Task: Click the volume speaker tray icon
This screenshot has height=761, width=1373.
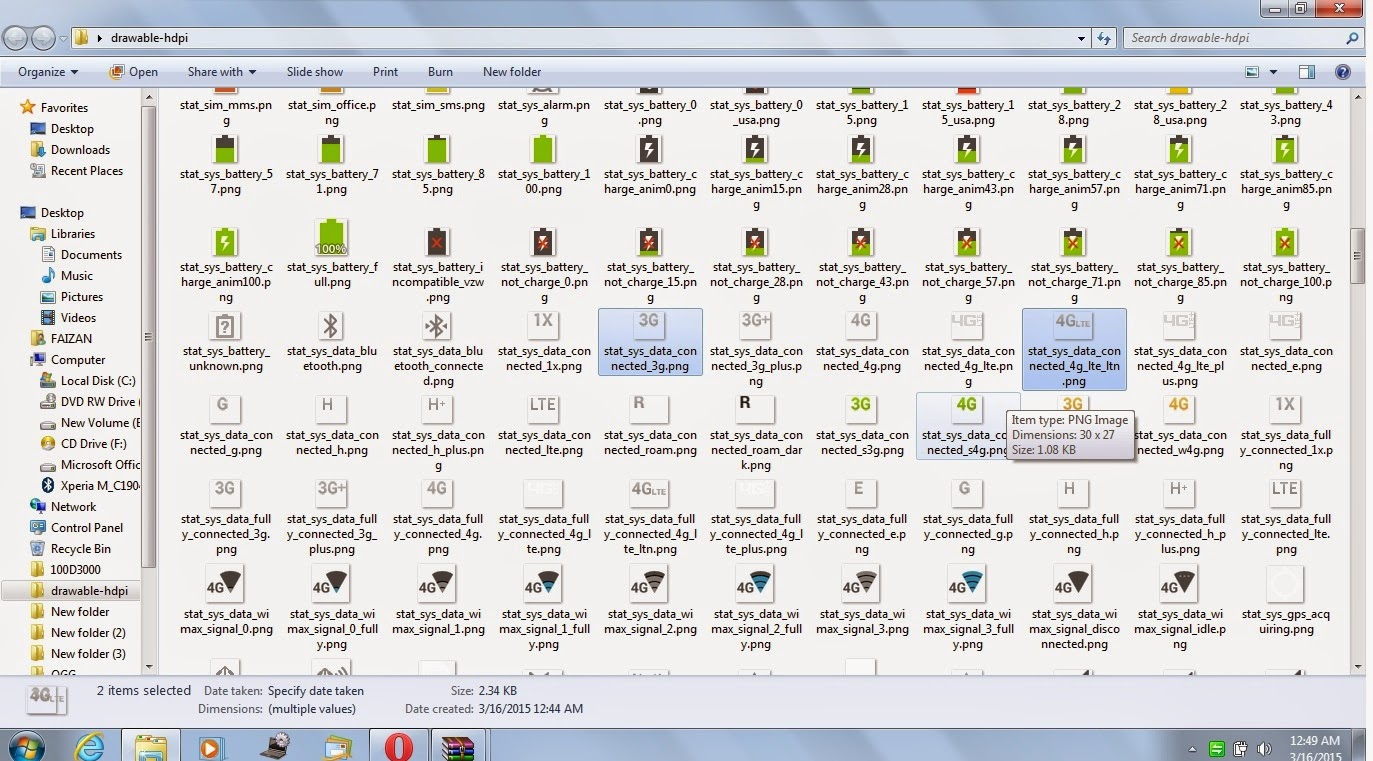Action: (x=1263, y=748)
